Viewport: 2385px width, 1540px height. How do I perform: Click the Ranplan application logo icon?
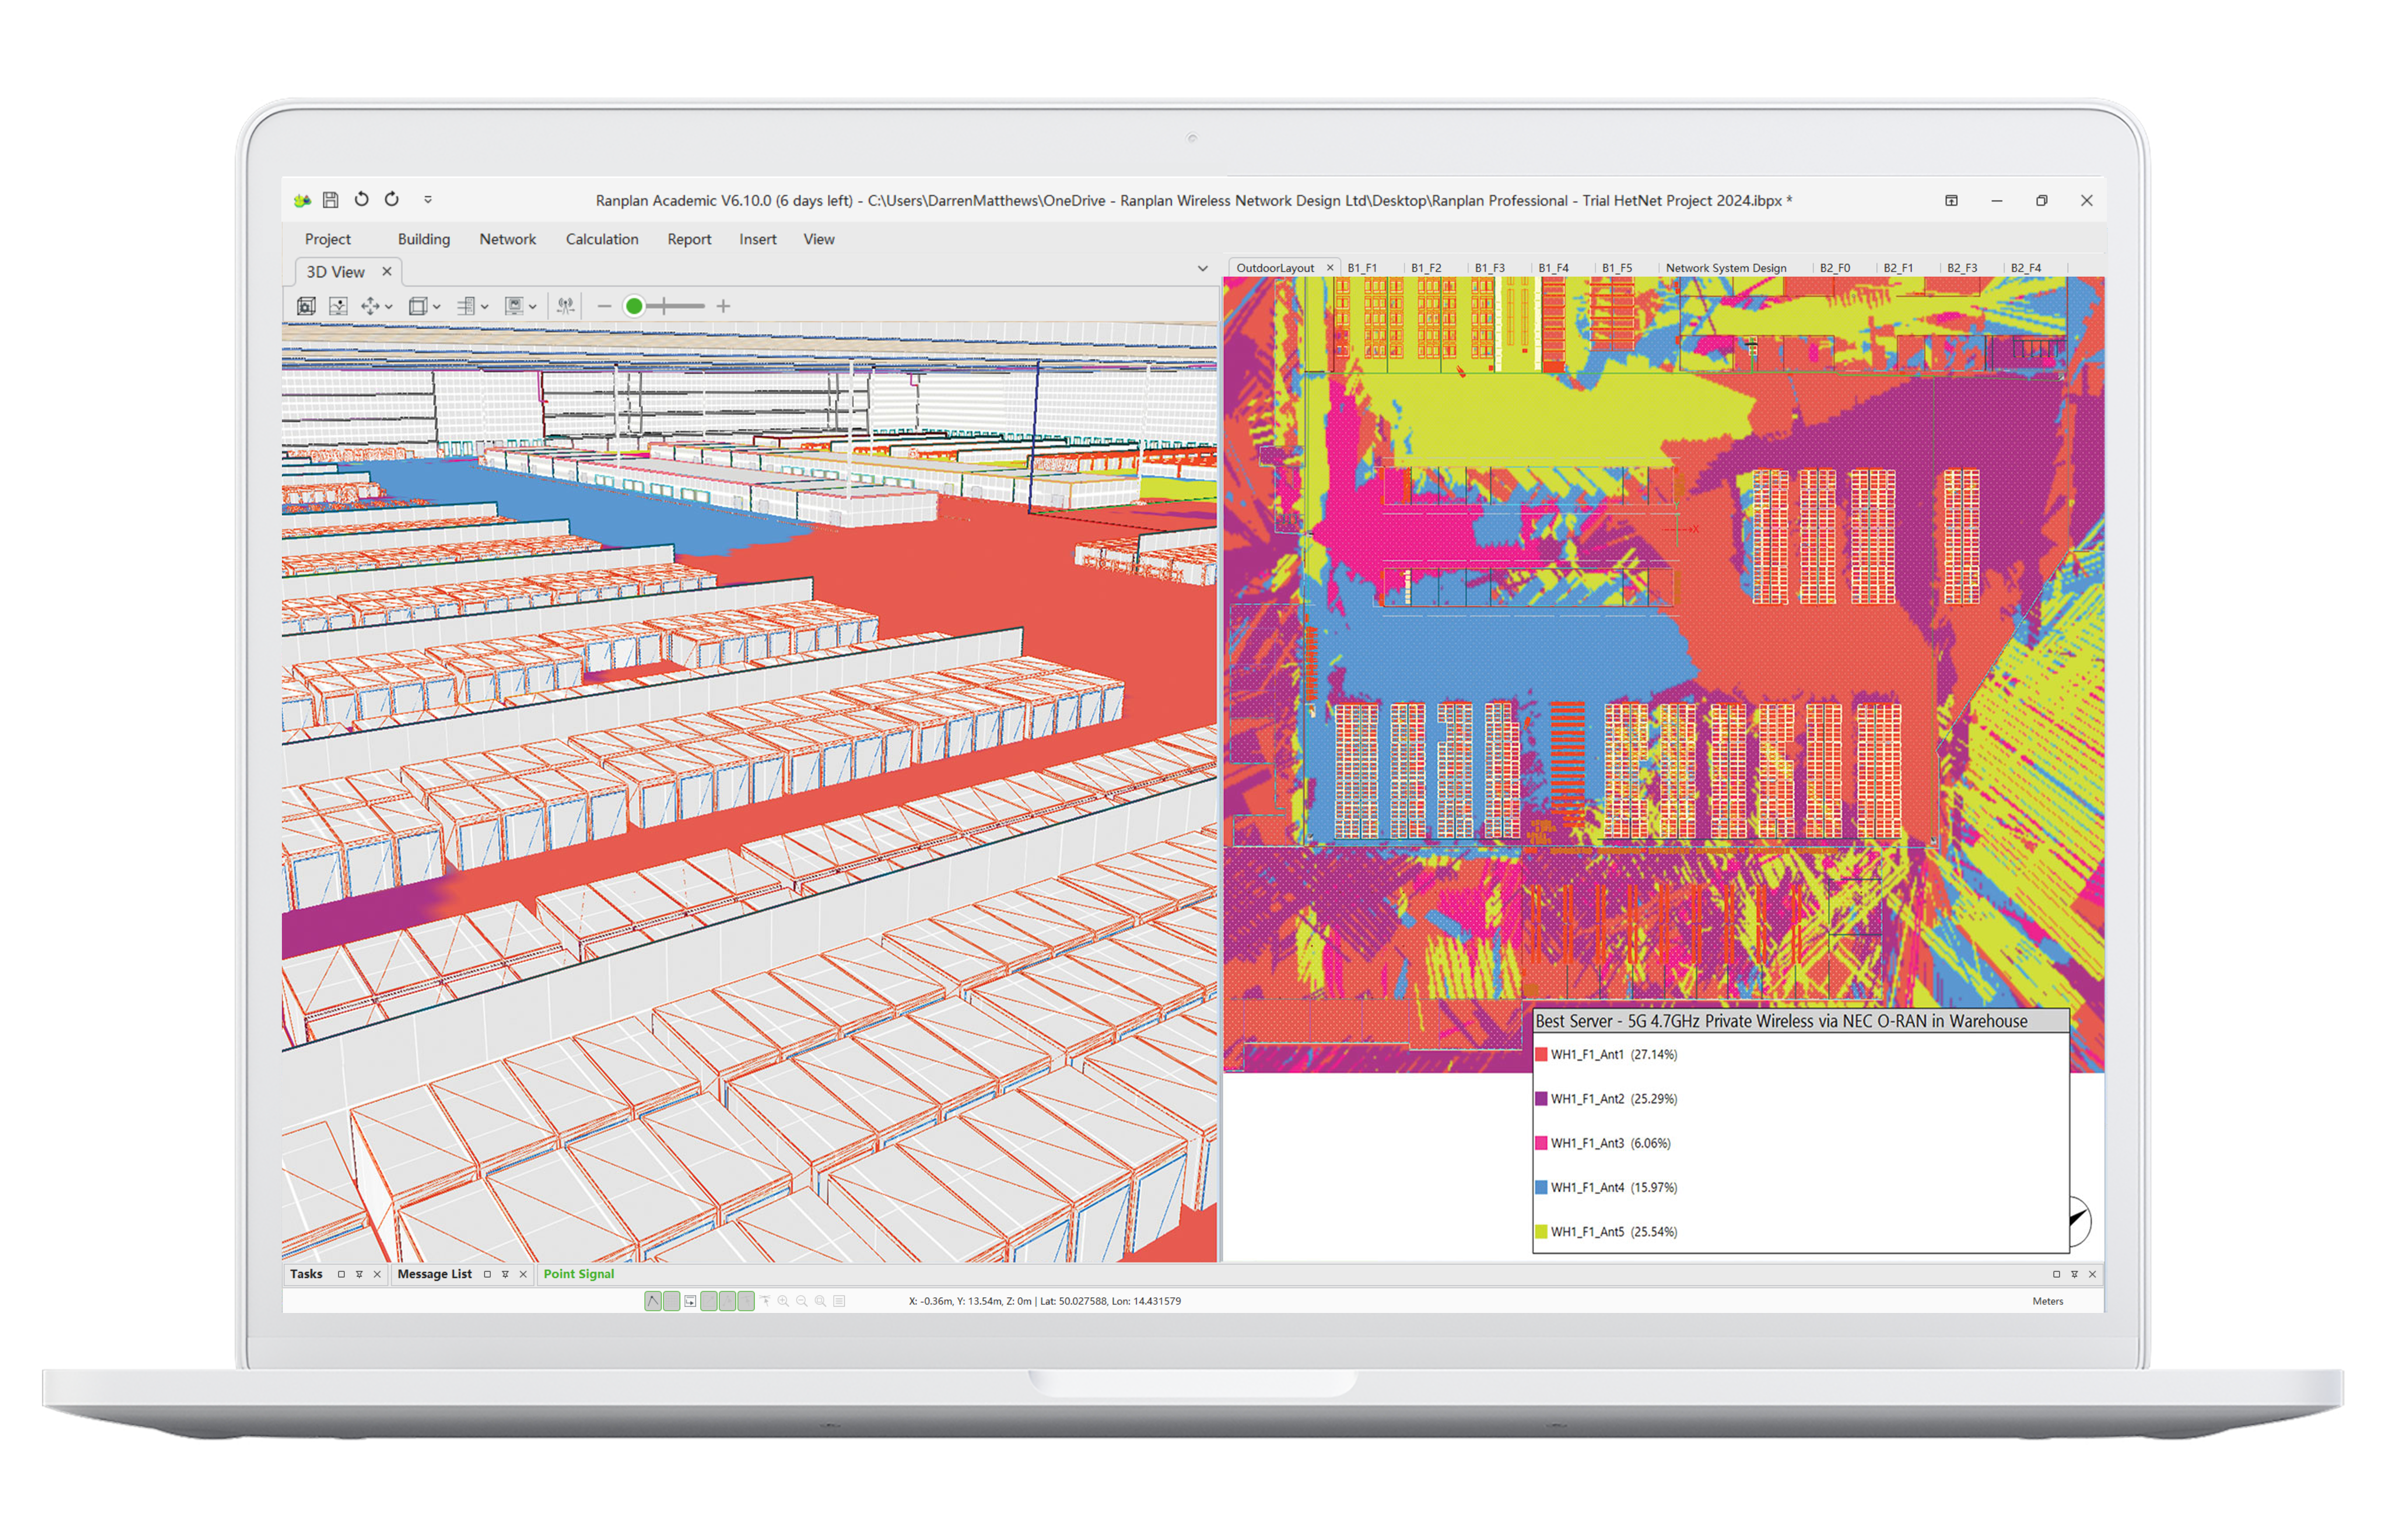[x=302, y=200]
